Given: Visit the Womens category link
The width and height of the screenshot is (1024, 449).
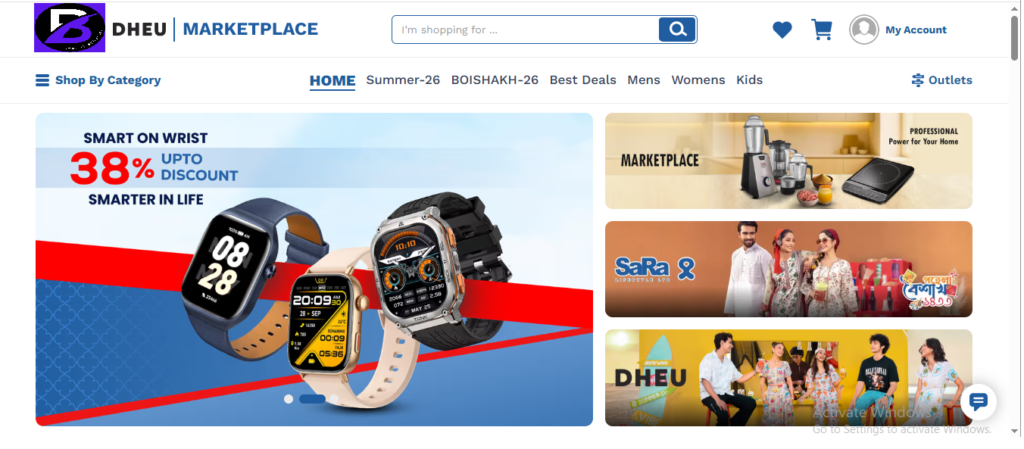Looking at the screenshot, I should coord(698,80).
